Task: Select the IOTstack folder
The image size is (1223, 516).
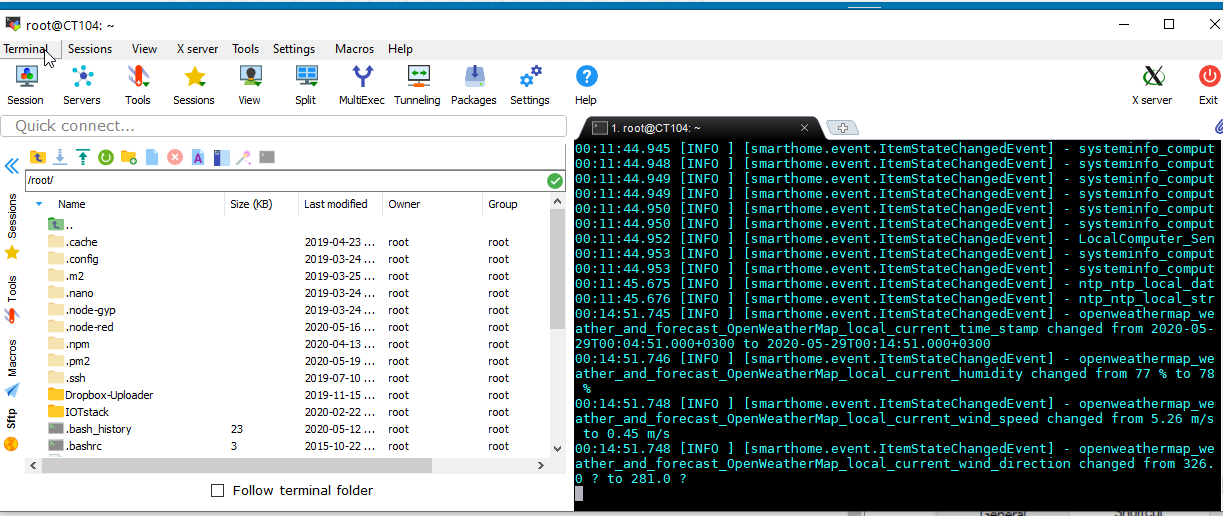Action: [87, 412]
